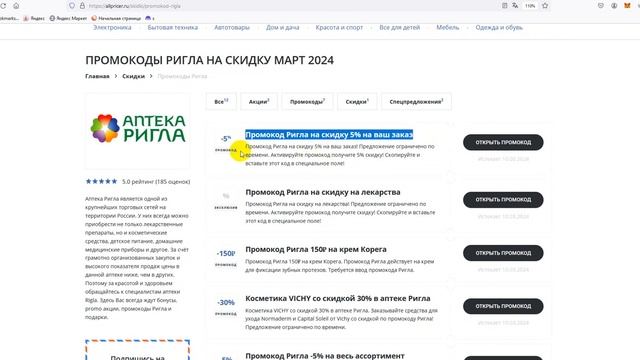Image resolution: width=640 pixels, height=360 pixels.
Task: Go to the Скидки breadcrumb link
Action: click(133, 76)
